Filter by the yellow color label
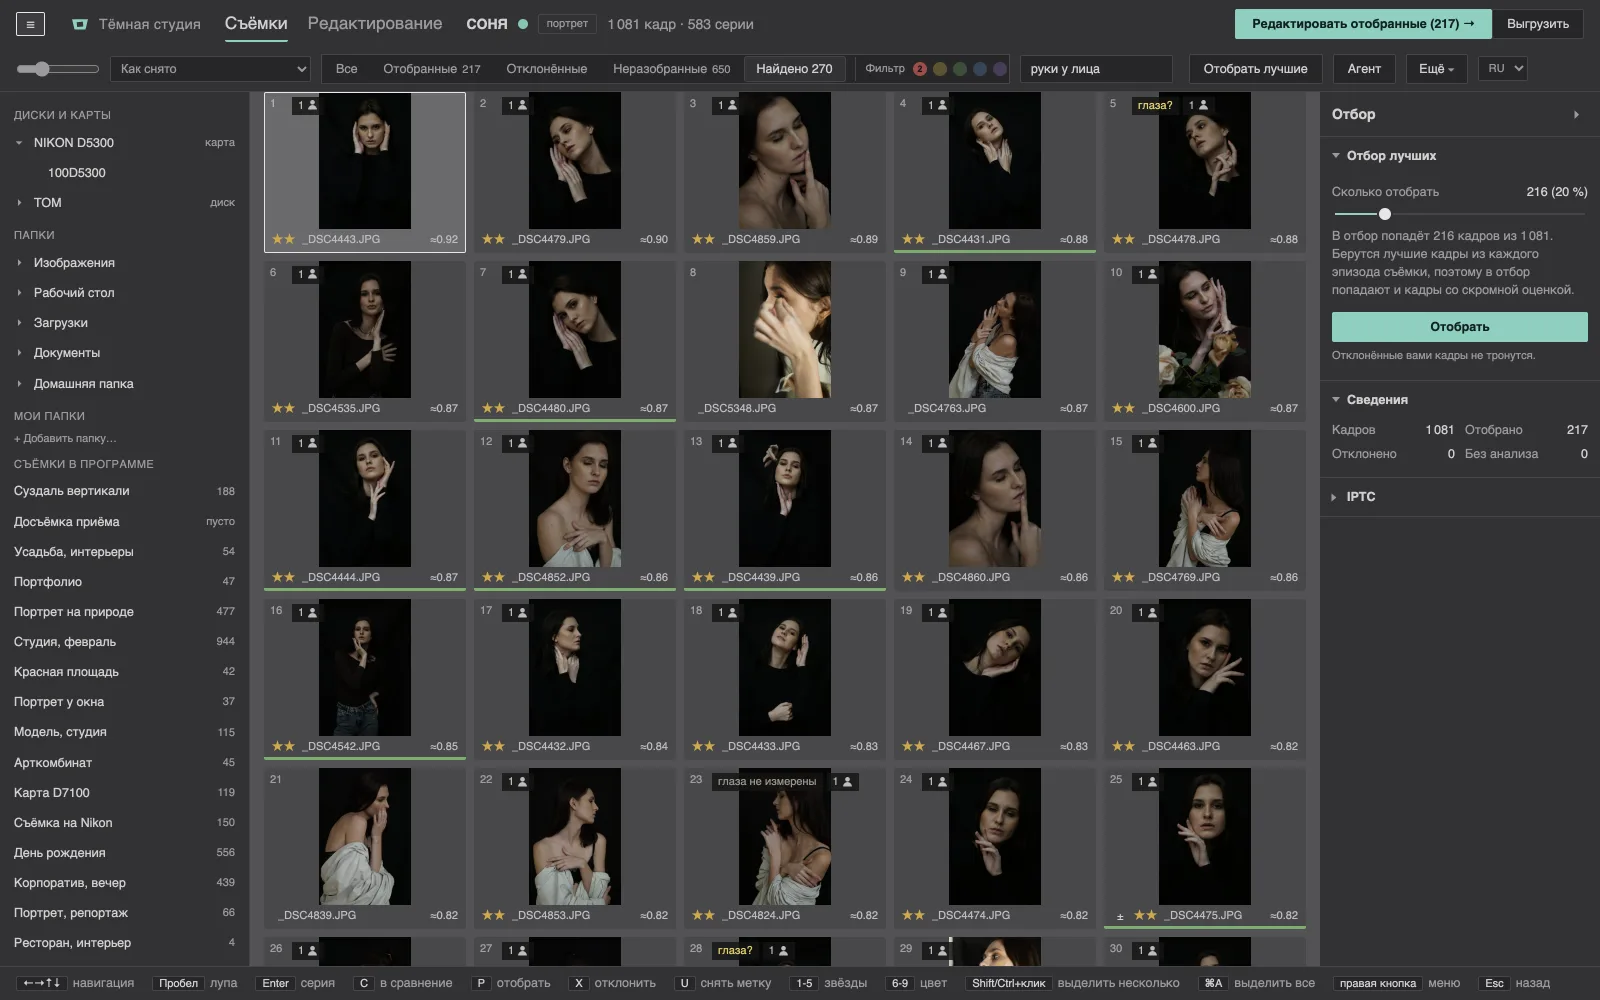 point(940,69)
